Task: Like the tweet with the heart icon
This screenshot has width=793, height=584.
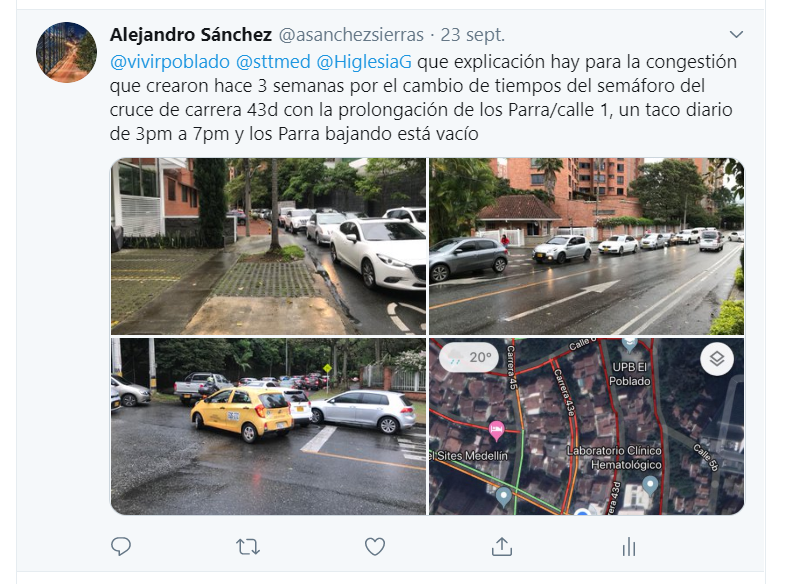Action: point(375,547)
